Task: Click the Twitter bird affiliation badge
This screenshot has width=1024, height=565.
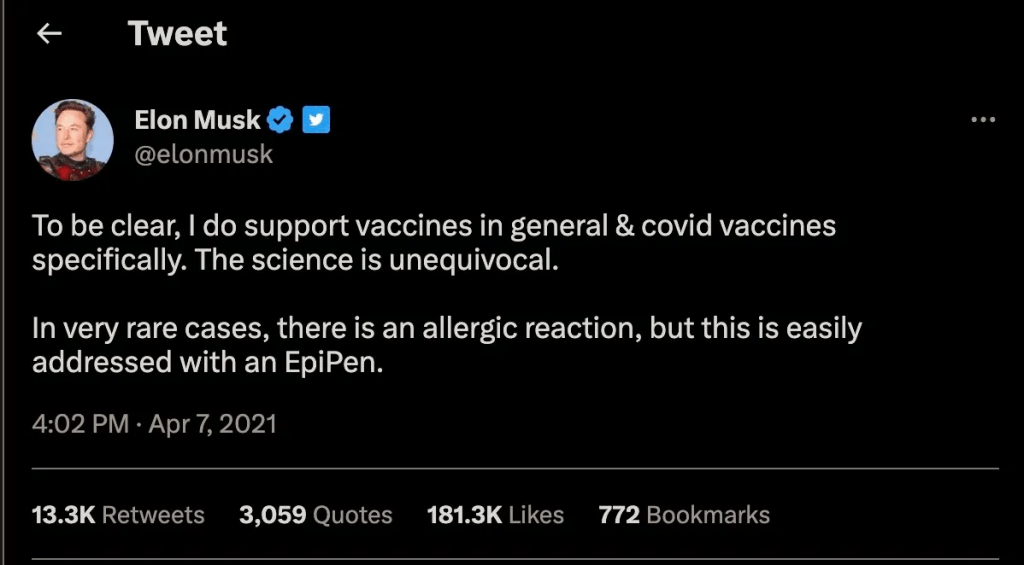Action: [316, 121]
